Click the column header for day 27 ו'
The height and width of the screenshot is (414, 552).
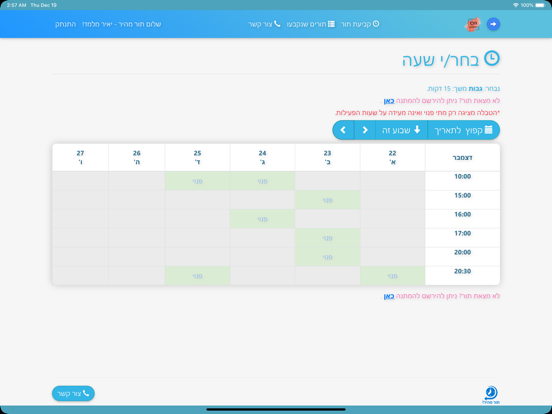[x=80, y=157]
